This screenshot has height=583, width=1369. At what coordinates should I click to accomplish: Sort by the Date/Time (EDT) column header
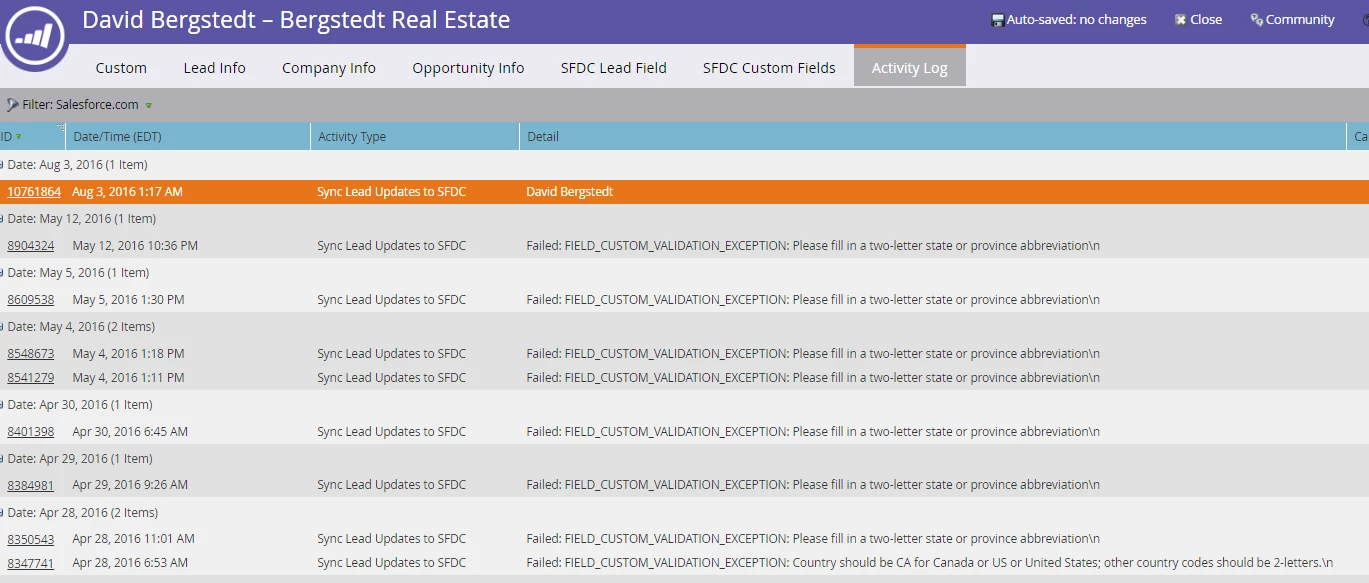pos(188,137)
